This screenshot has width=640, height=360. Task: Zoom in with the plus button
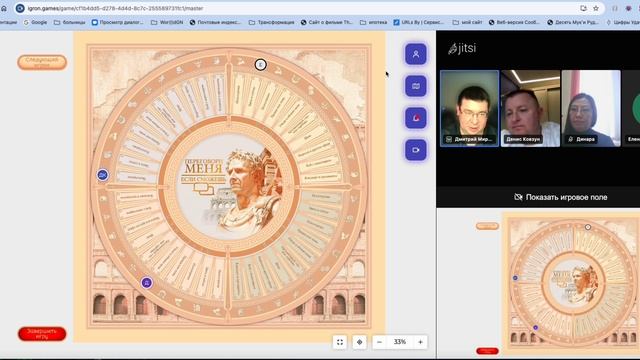coord(420,342)
